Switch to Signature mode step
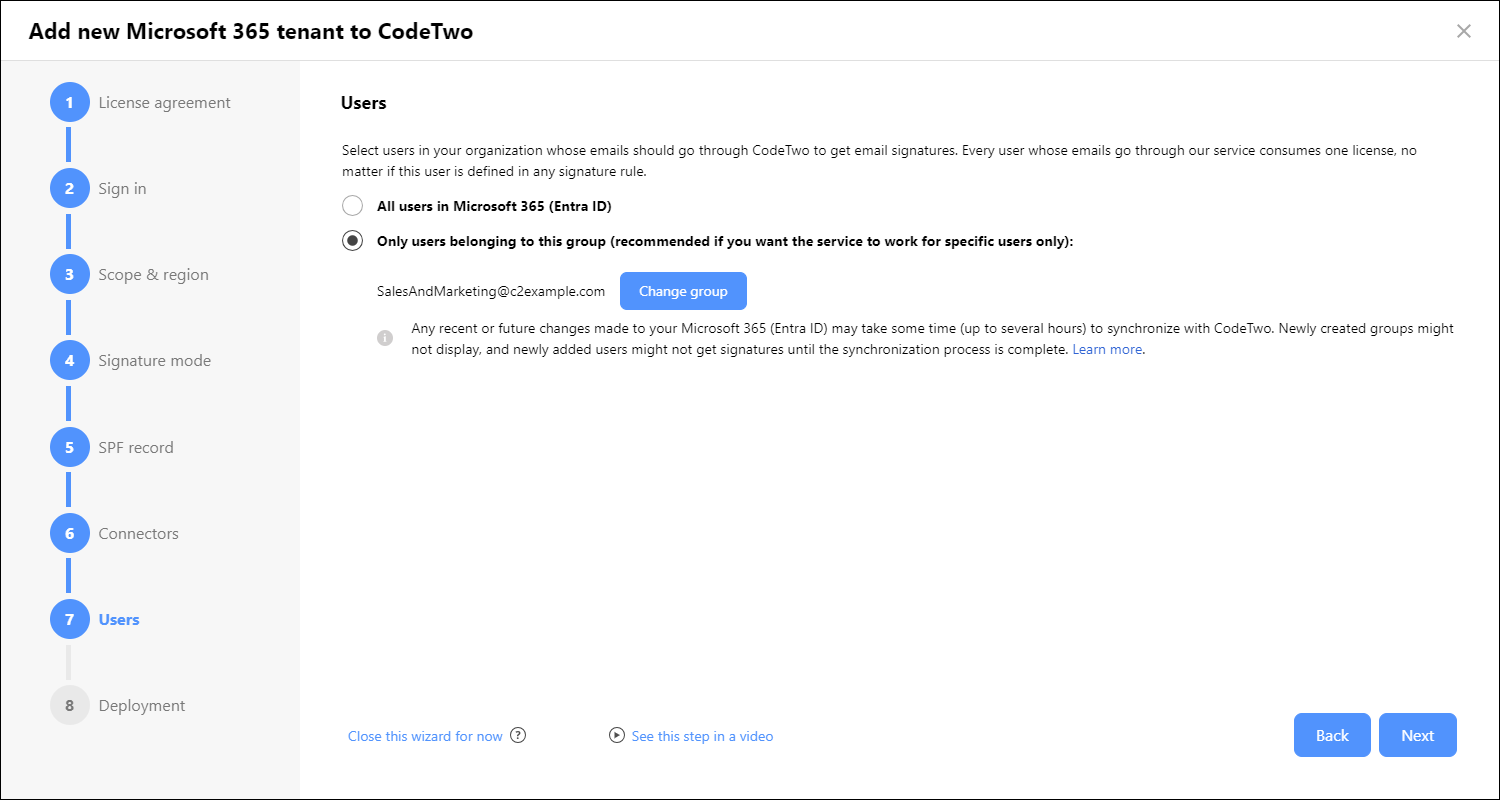 (x=154, y=361)
